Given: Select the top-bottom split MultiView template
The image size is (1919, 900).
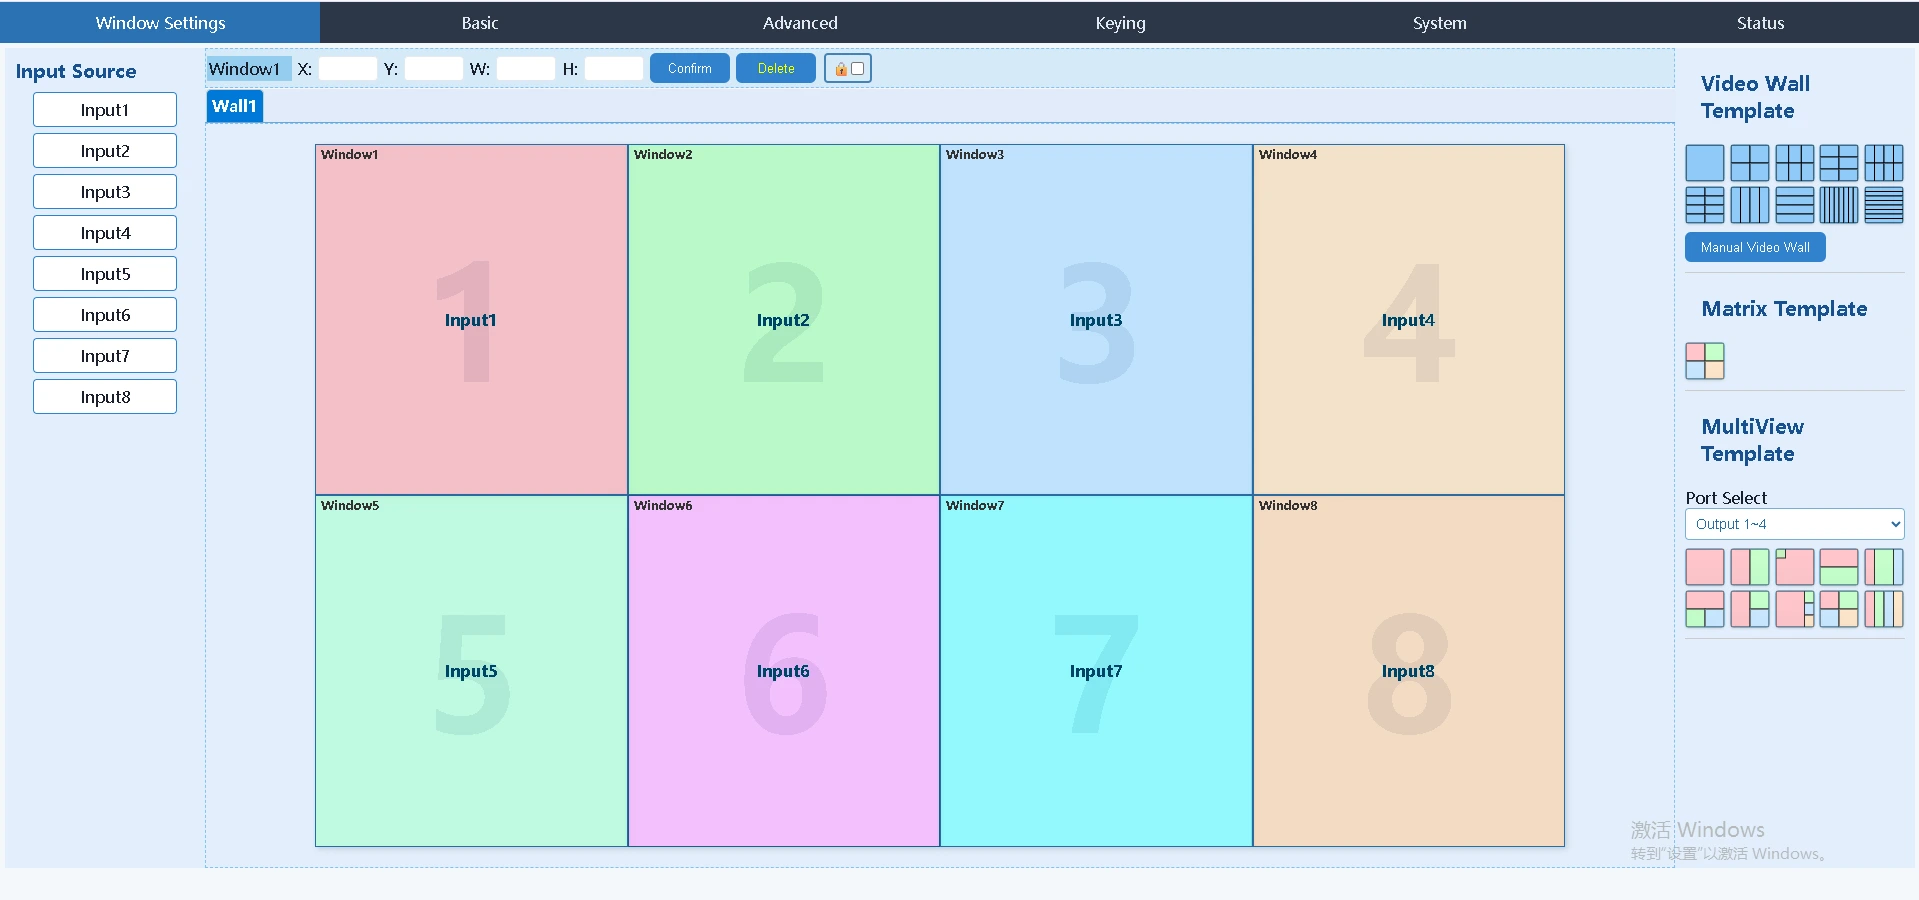Looking at the screenshot, I should tap(1839, 567).
